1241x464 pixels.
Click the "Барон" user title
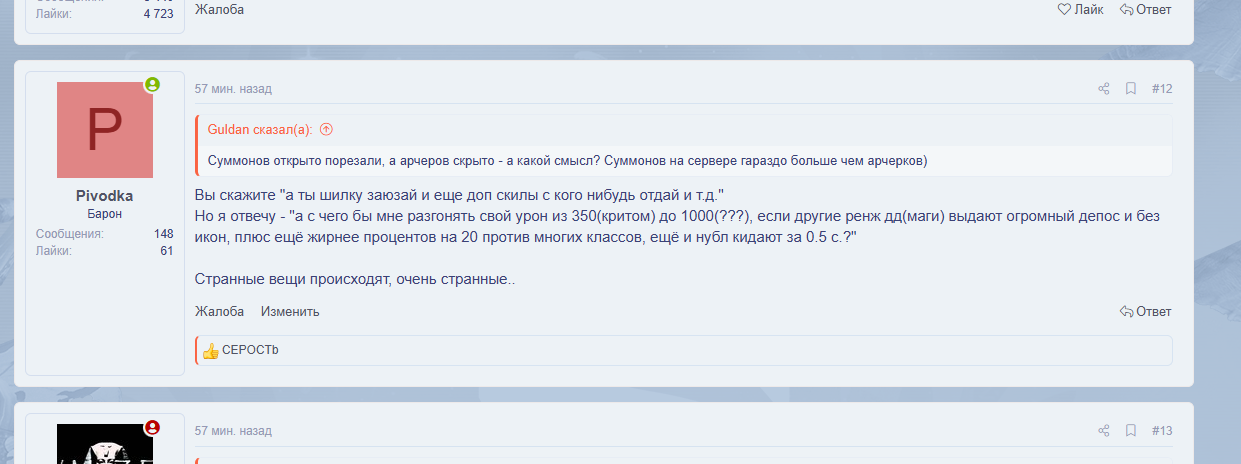click(105, 215)
